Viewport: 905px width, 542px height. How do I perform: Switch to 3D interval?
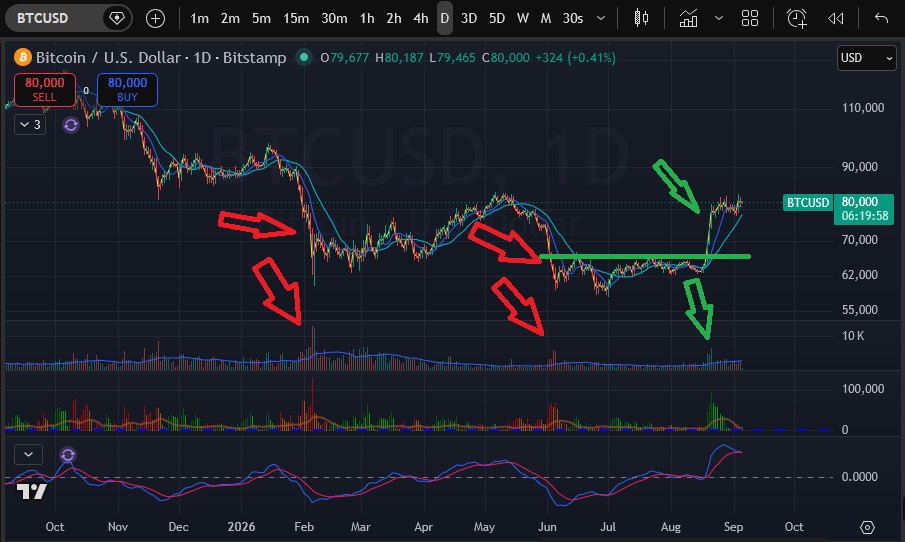(x=469, y=18)
